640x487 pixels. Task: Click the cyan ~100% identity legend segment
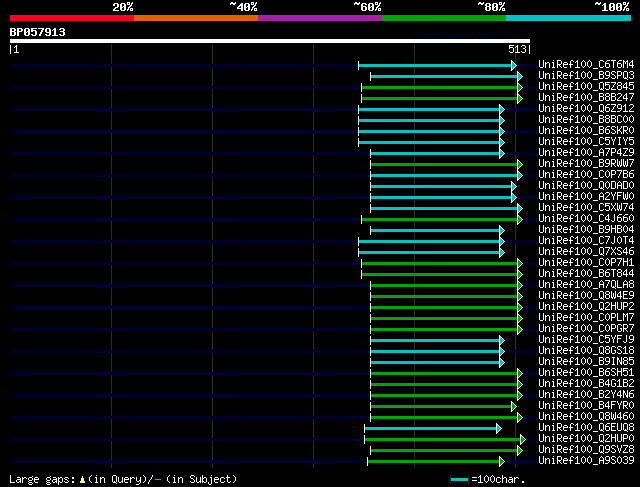[567, 18]
